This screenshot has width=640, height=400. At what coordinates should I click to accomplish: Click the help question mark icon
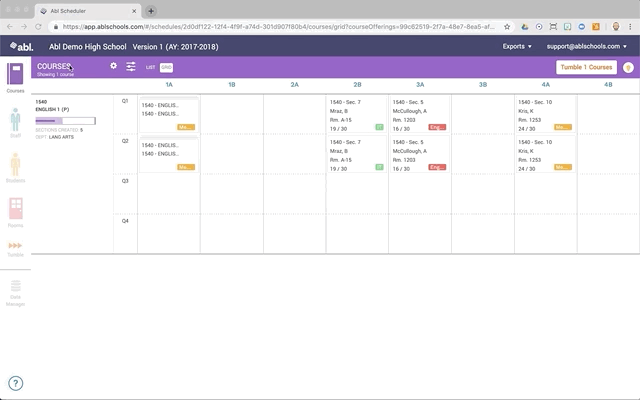click(16, 383)
